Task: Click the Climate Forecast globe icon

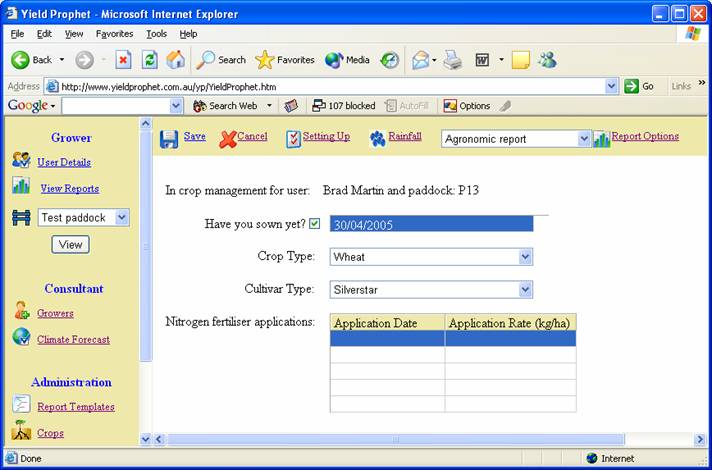Action: click(x=21, y=338)
